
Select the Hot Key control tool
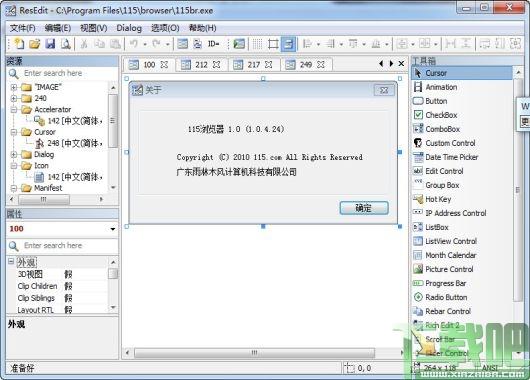pyautogui.click(x=432, y=199)
